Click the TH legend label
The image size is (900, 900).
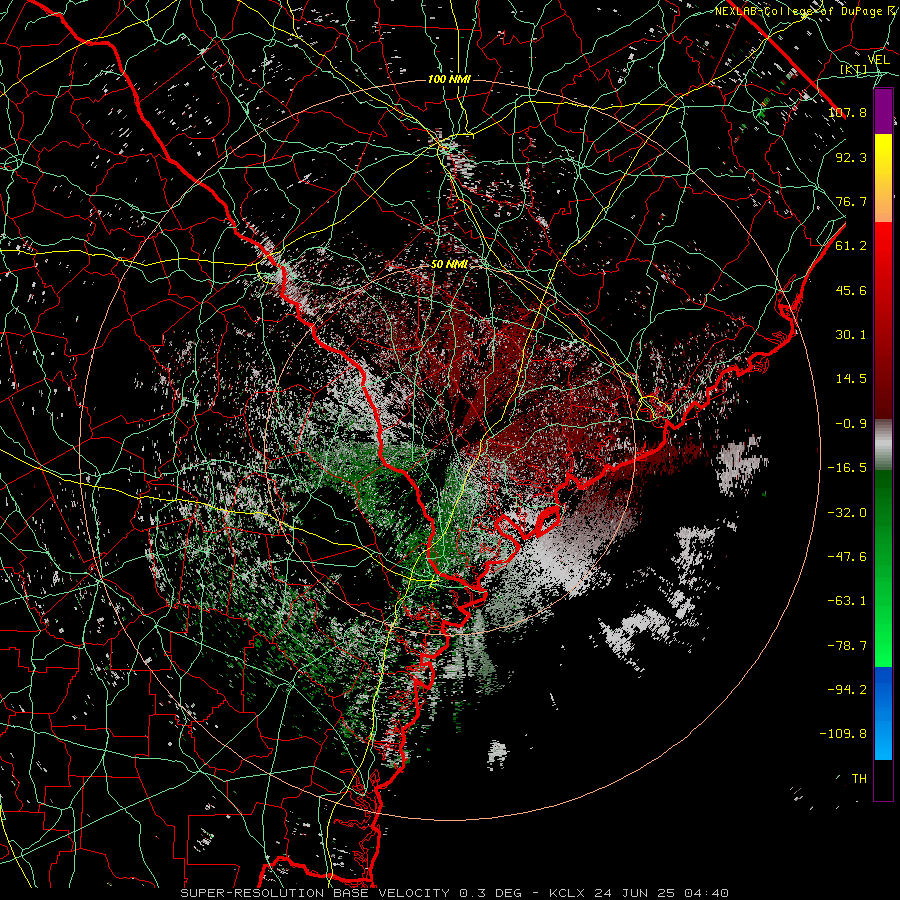click(859, 779)
